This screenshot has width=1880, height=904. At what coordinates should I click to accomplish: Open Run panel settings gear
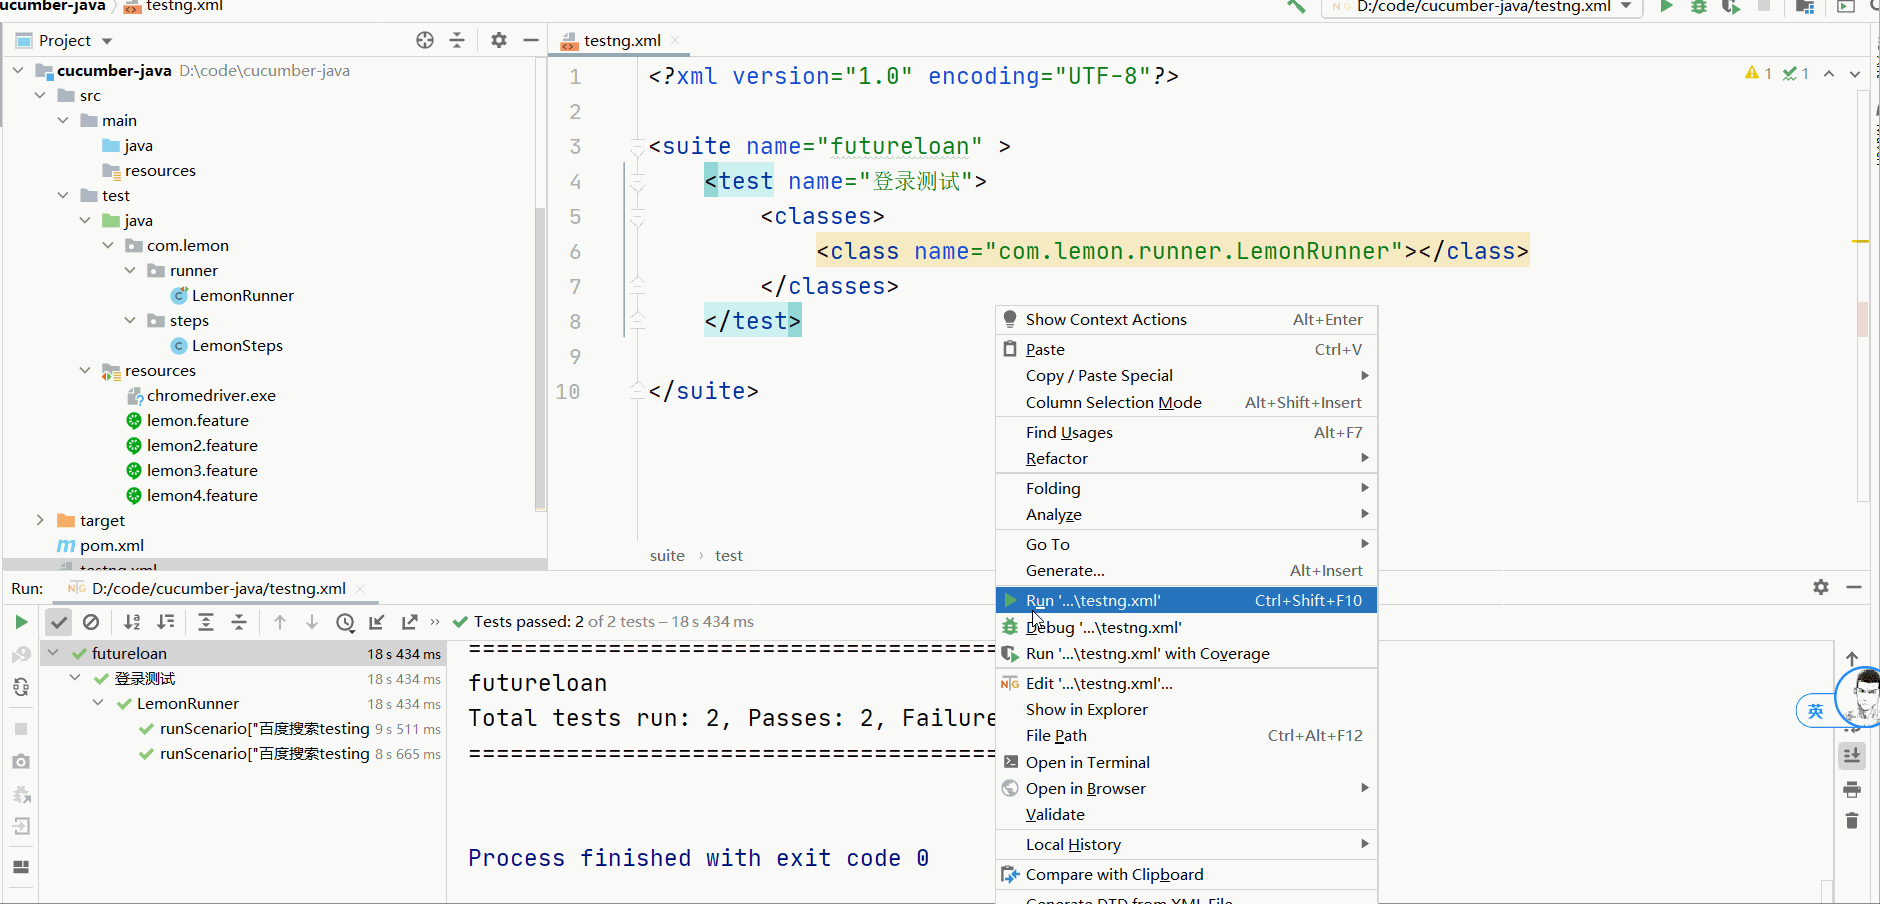[1821, 587]
